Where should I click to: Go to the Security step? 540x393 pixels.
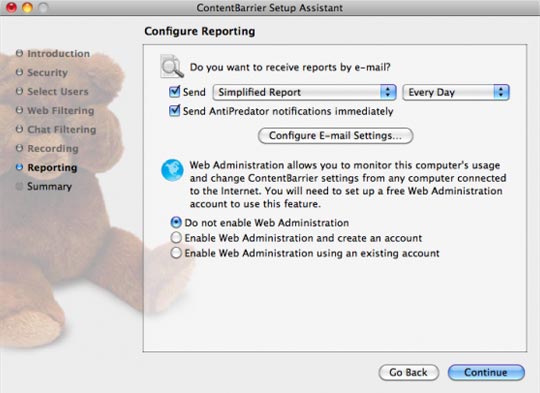pyautogui.click(x=48, y=73)
